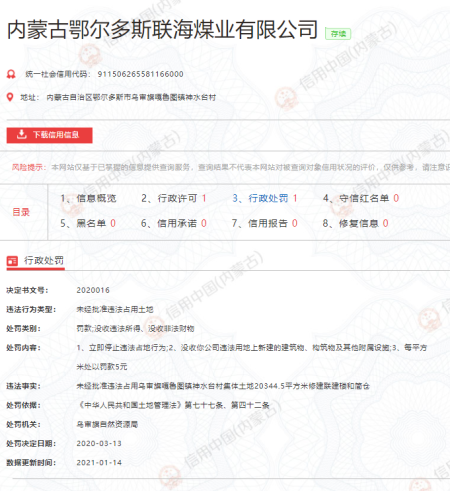Viewport: 450px width, 491px height.
Task: Open 1、信息概览 in the directory
Action: coord(88,198)
